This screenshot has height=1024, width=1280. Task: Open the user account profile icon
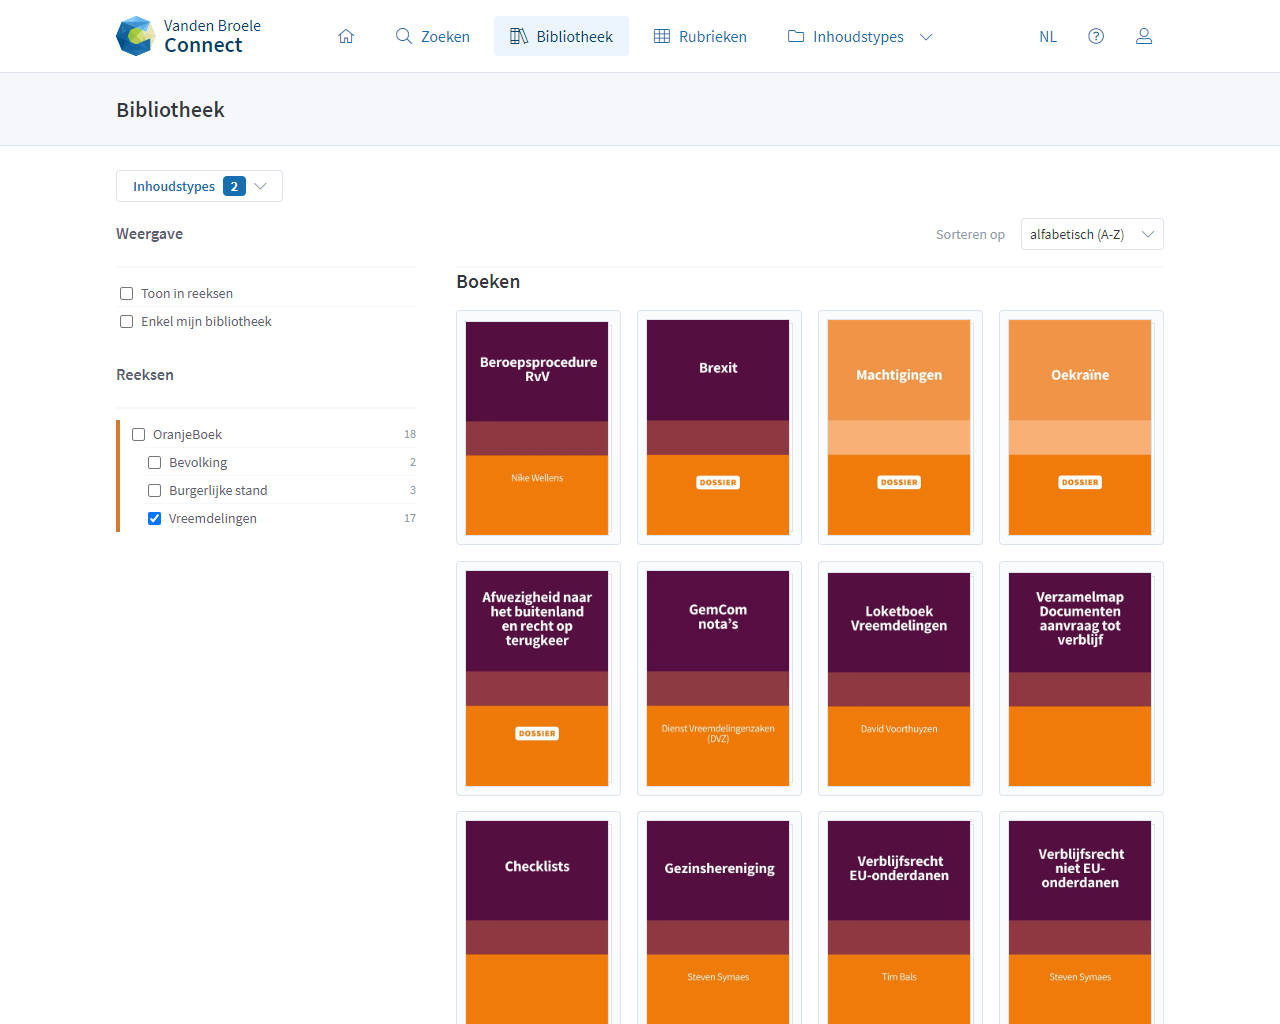tap(1144, 36)
